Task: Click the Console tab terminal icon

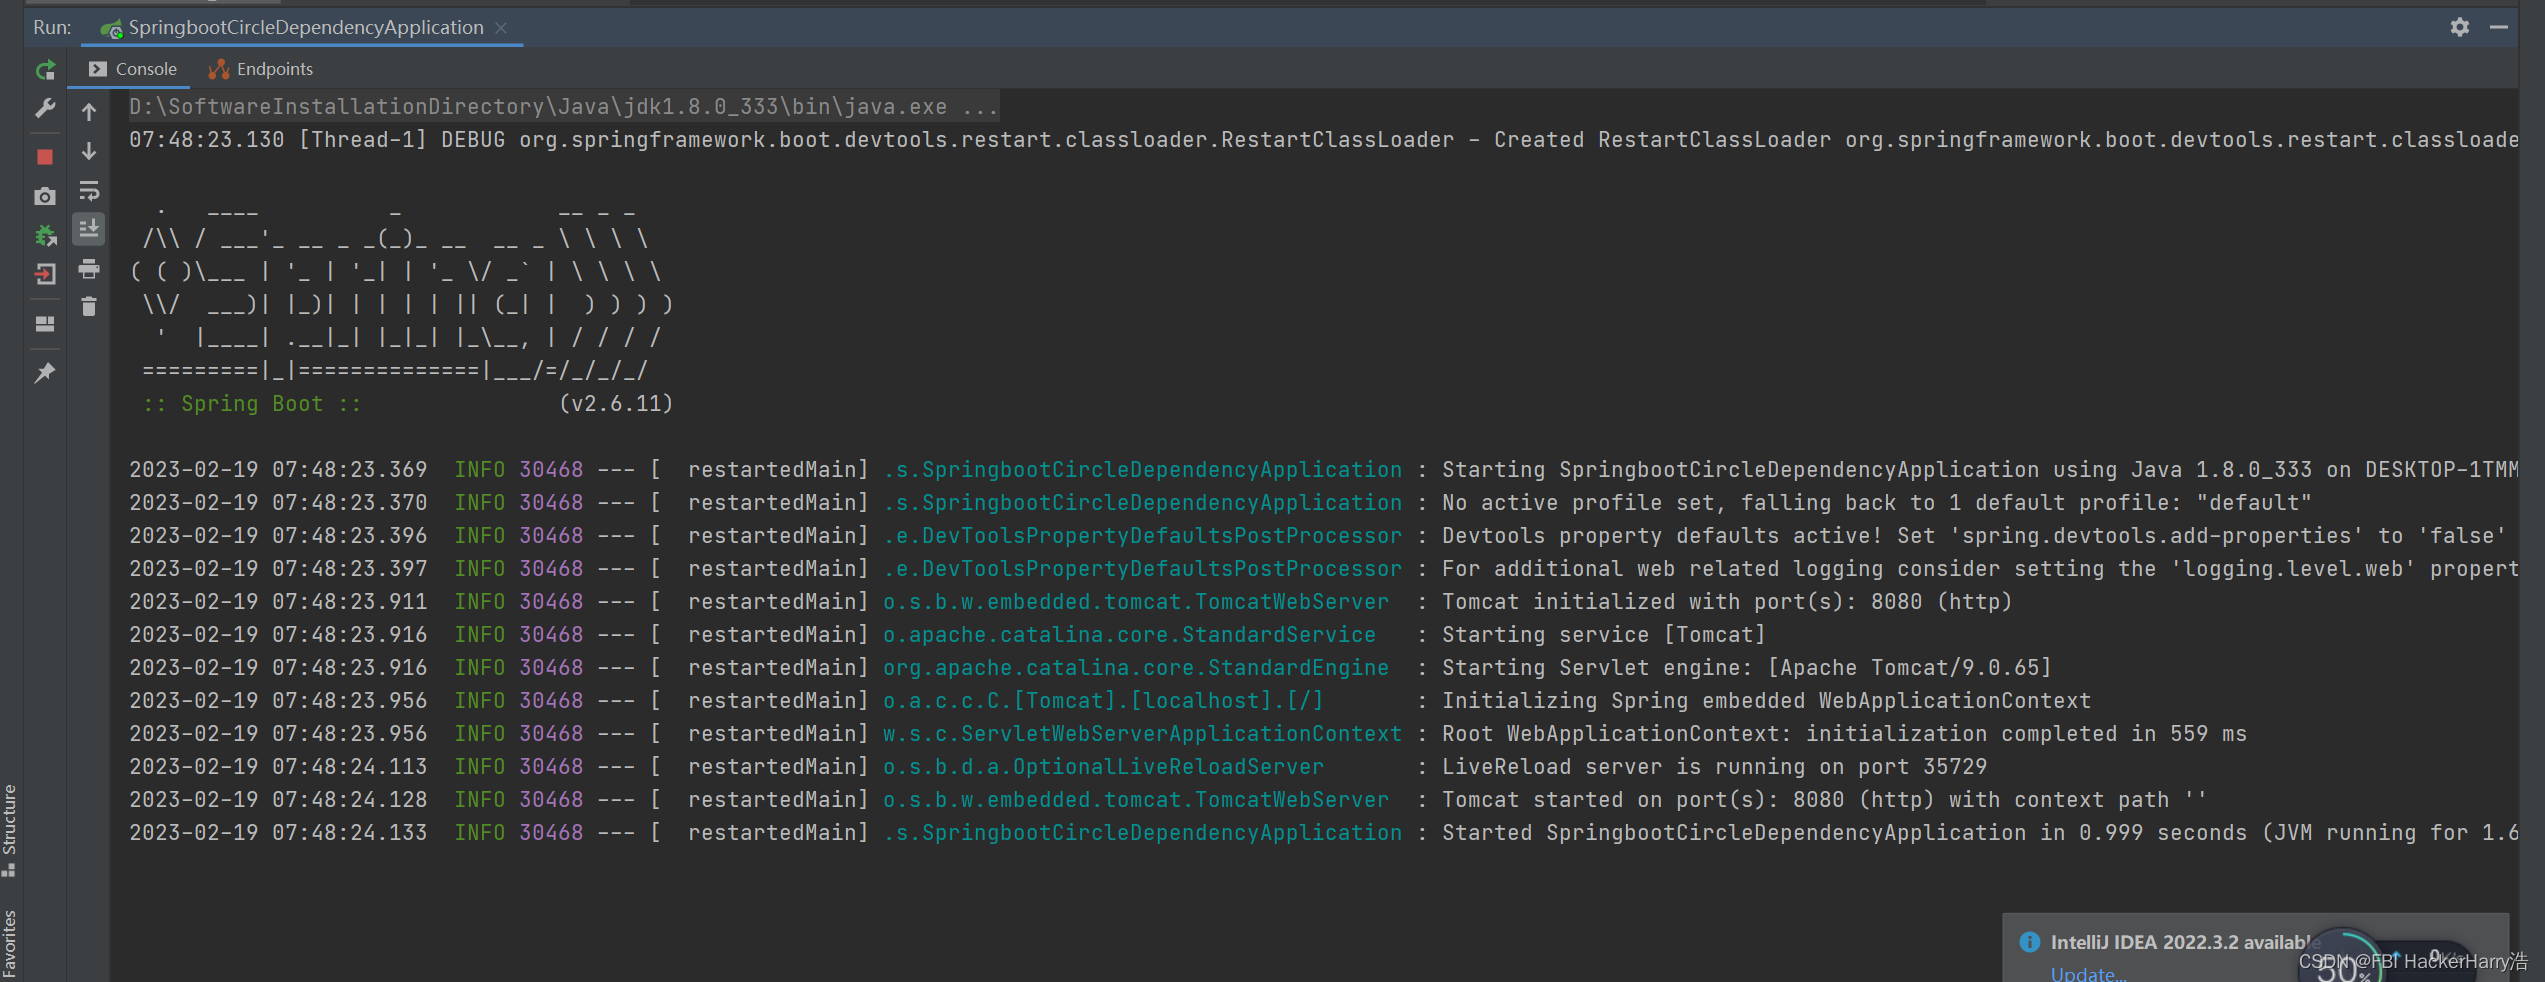Action: [98, 69]
